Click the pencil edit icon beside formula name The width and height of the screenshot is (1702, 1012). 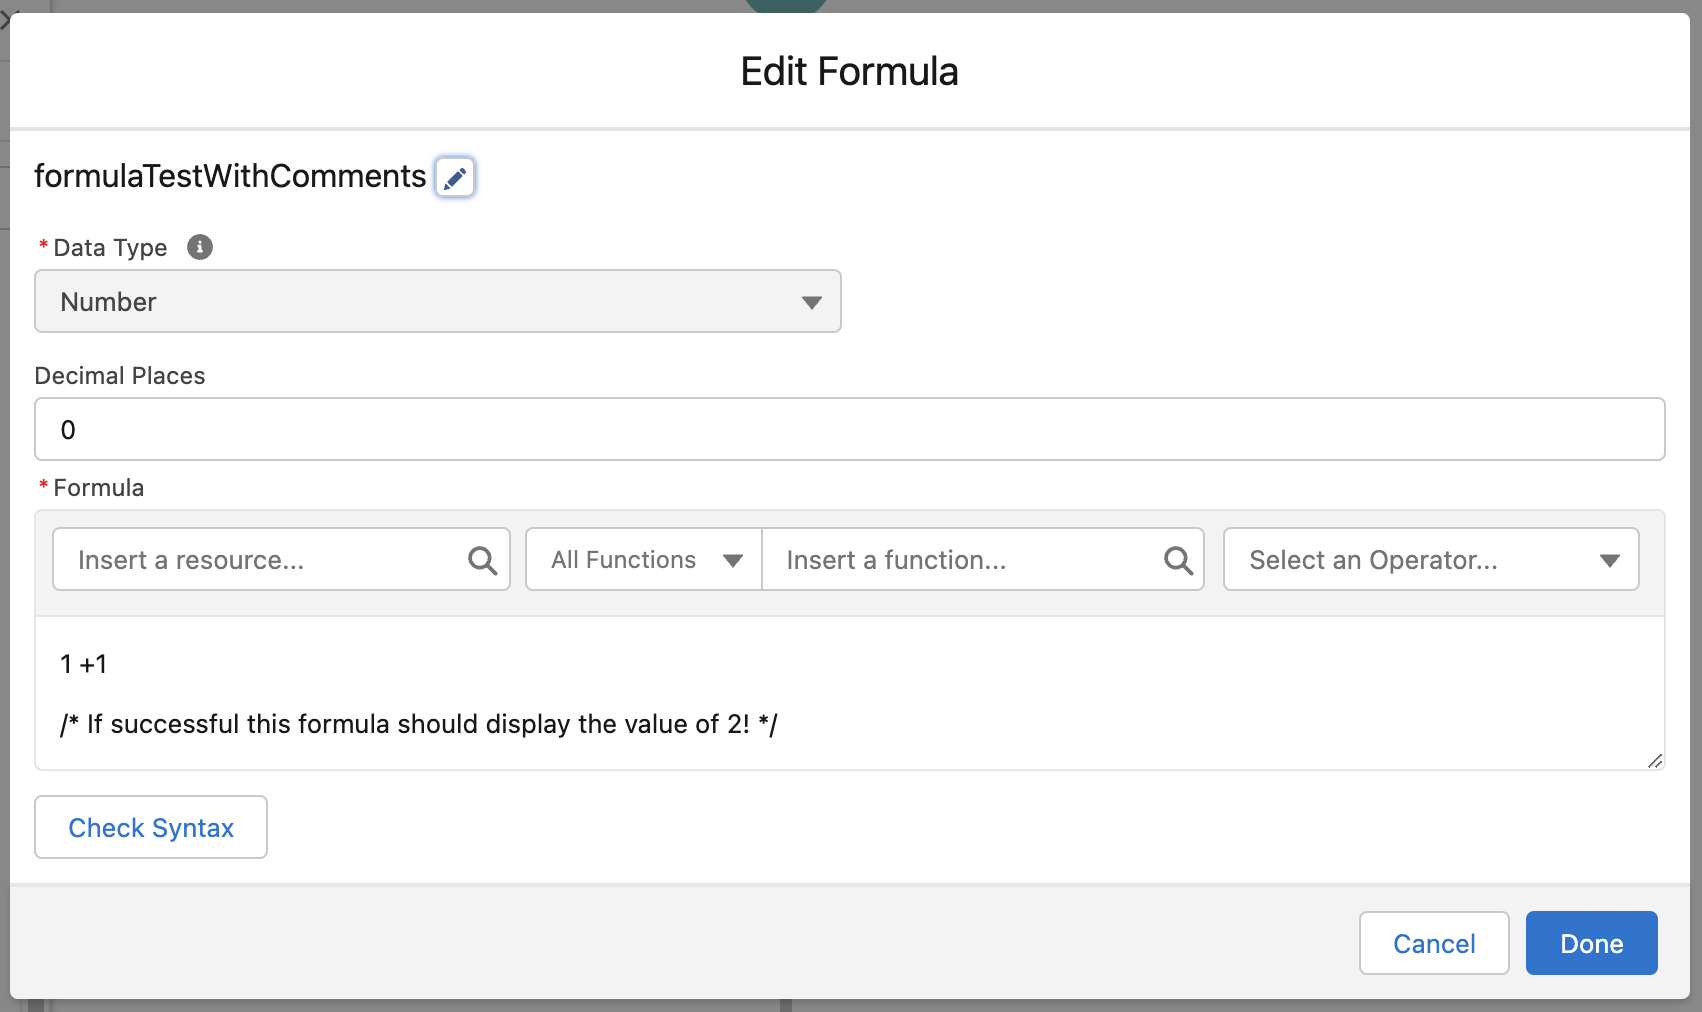tap(455, 177)
